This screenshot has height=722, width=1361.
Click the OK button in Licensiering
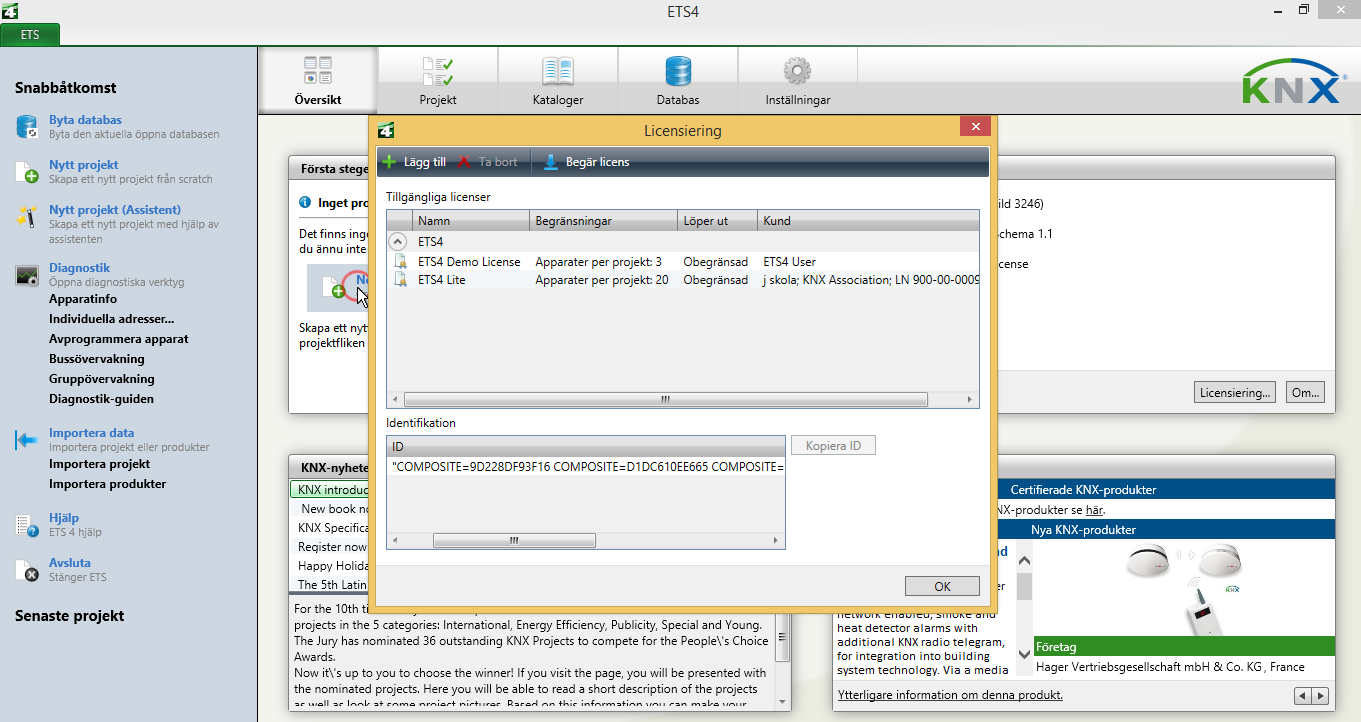[x=942, y=586]
